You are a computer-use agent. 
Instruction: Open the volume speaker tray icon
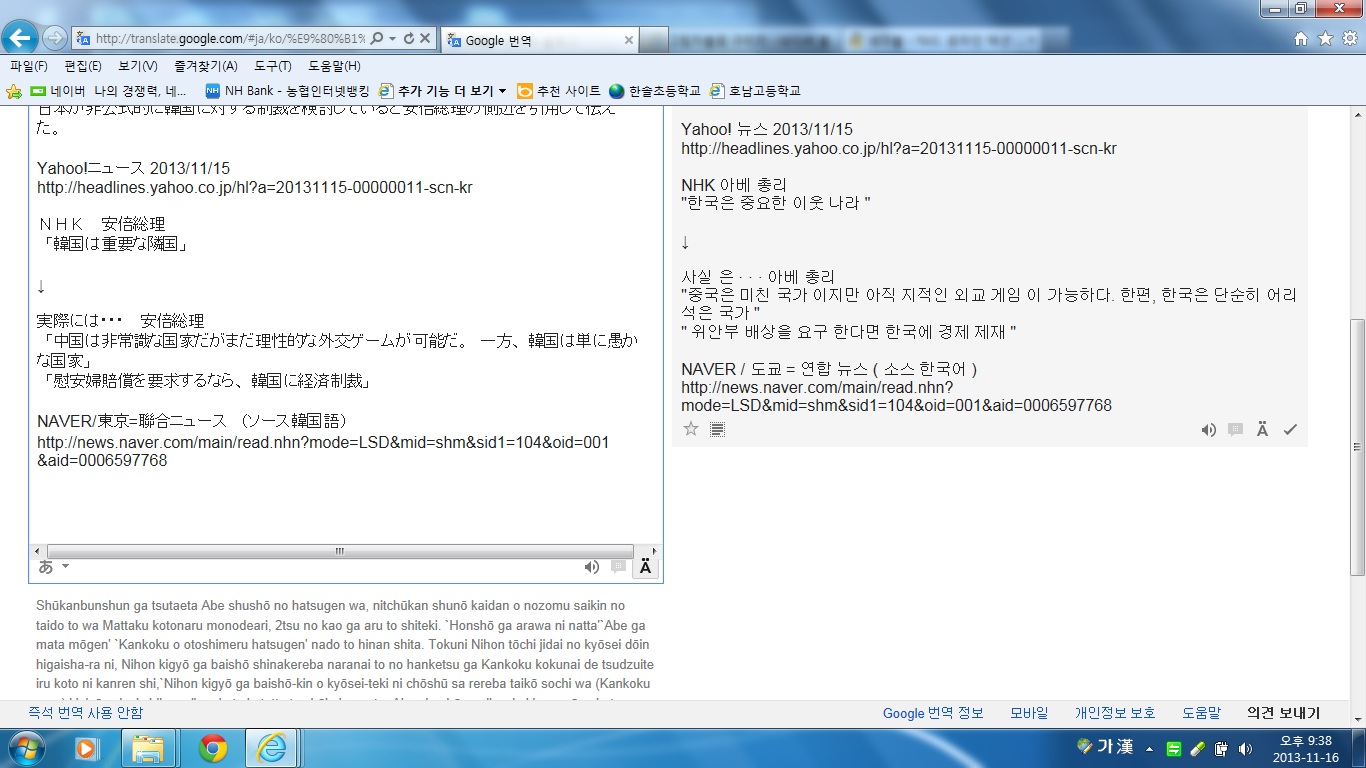(x=1245, y=748)
